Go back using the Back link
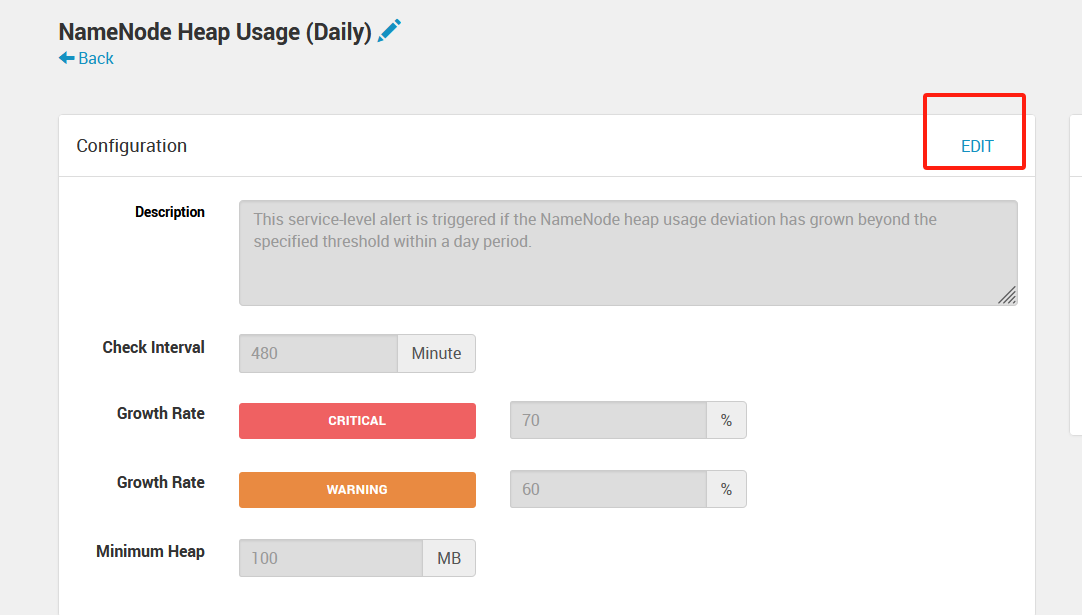 pos(96,58)
